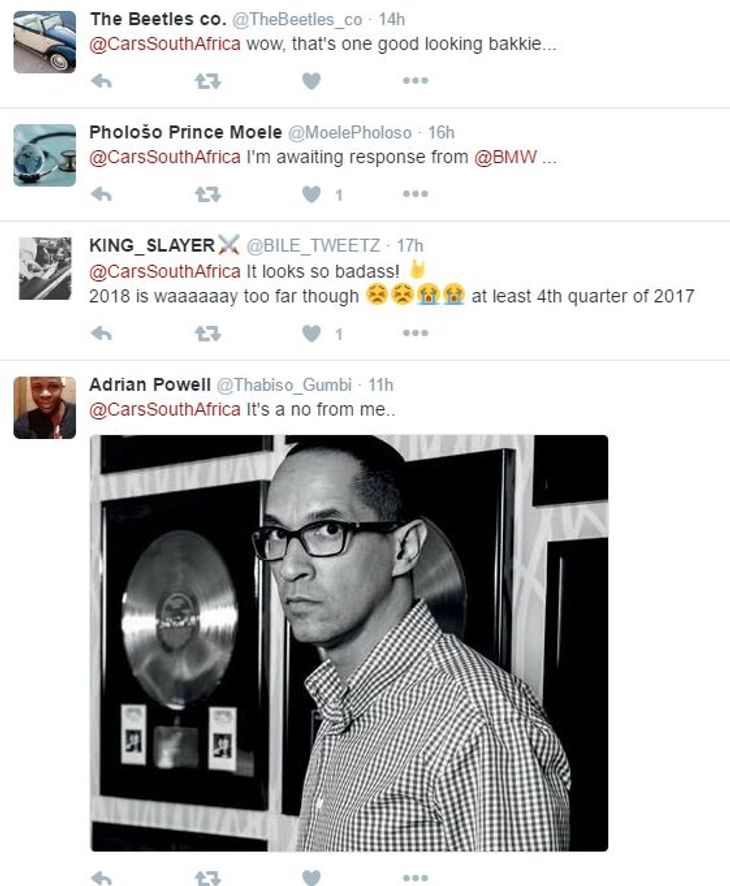View The Beetles co. car avatar

click(45, 42)
